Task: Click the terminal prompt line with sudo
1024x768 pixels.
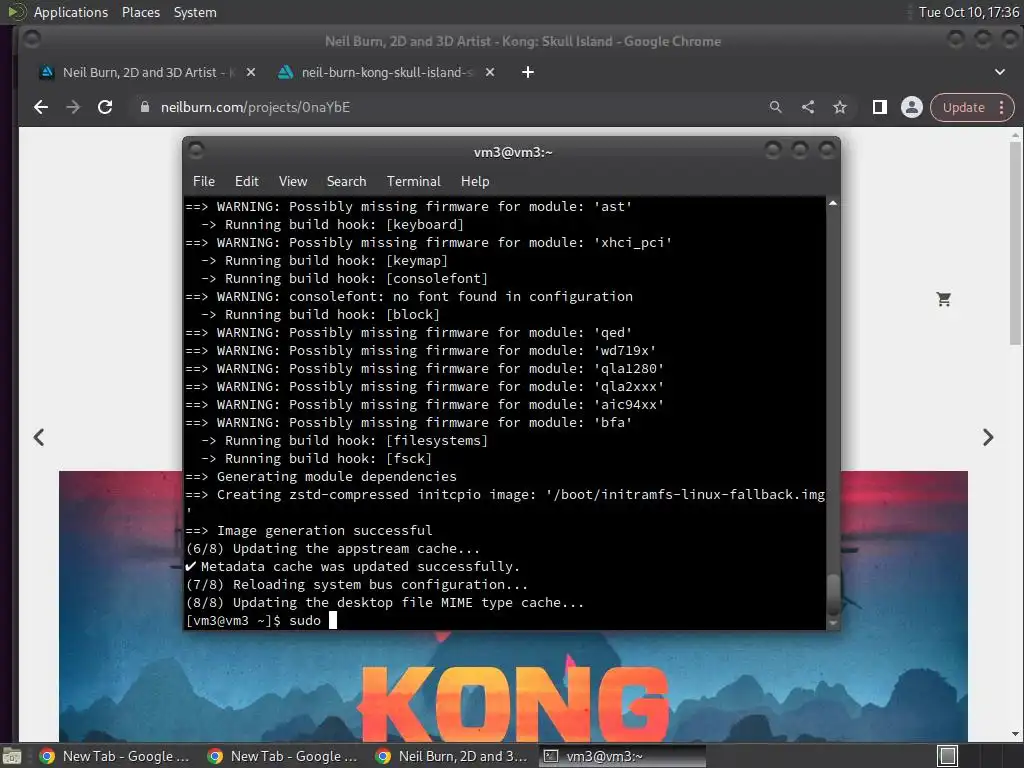Action: [x=261, y=620]
